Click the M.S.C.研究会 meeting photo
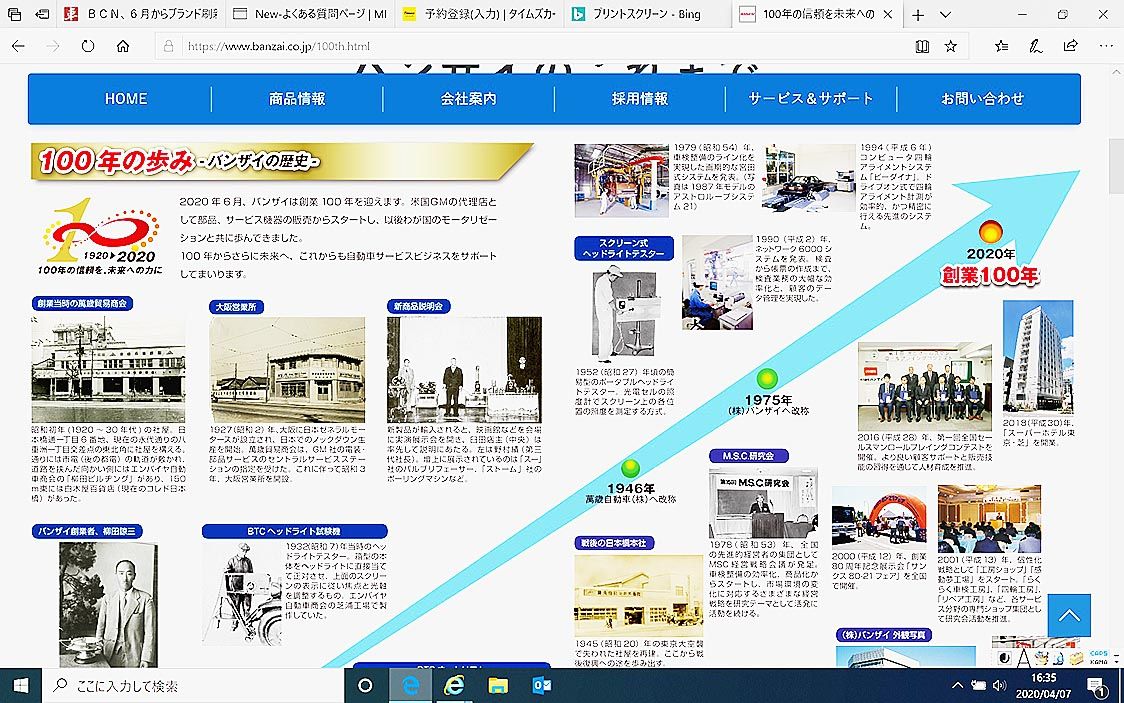Viewport: 1124px width, 703px height. [x=763, y=502]
